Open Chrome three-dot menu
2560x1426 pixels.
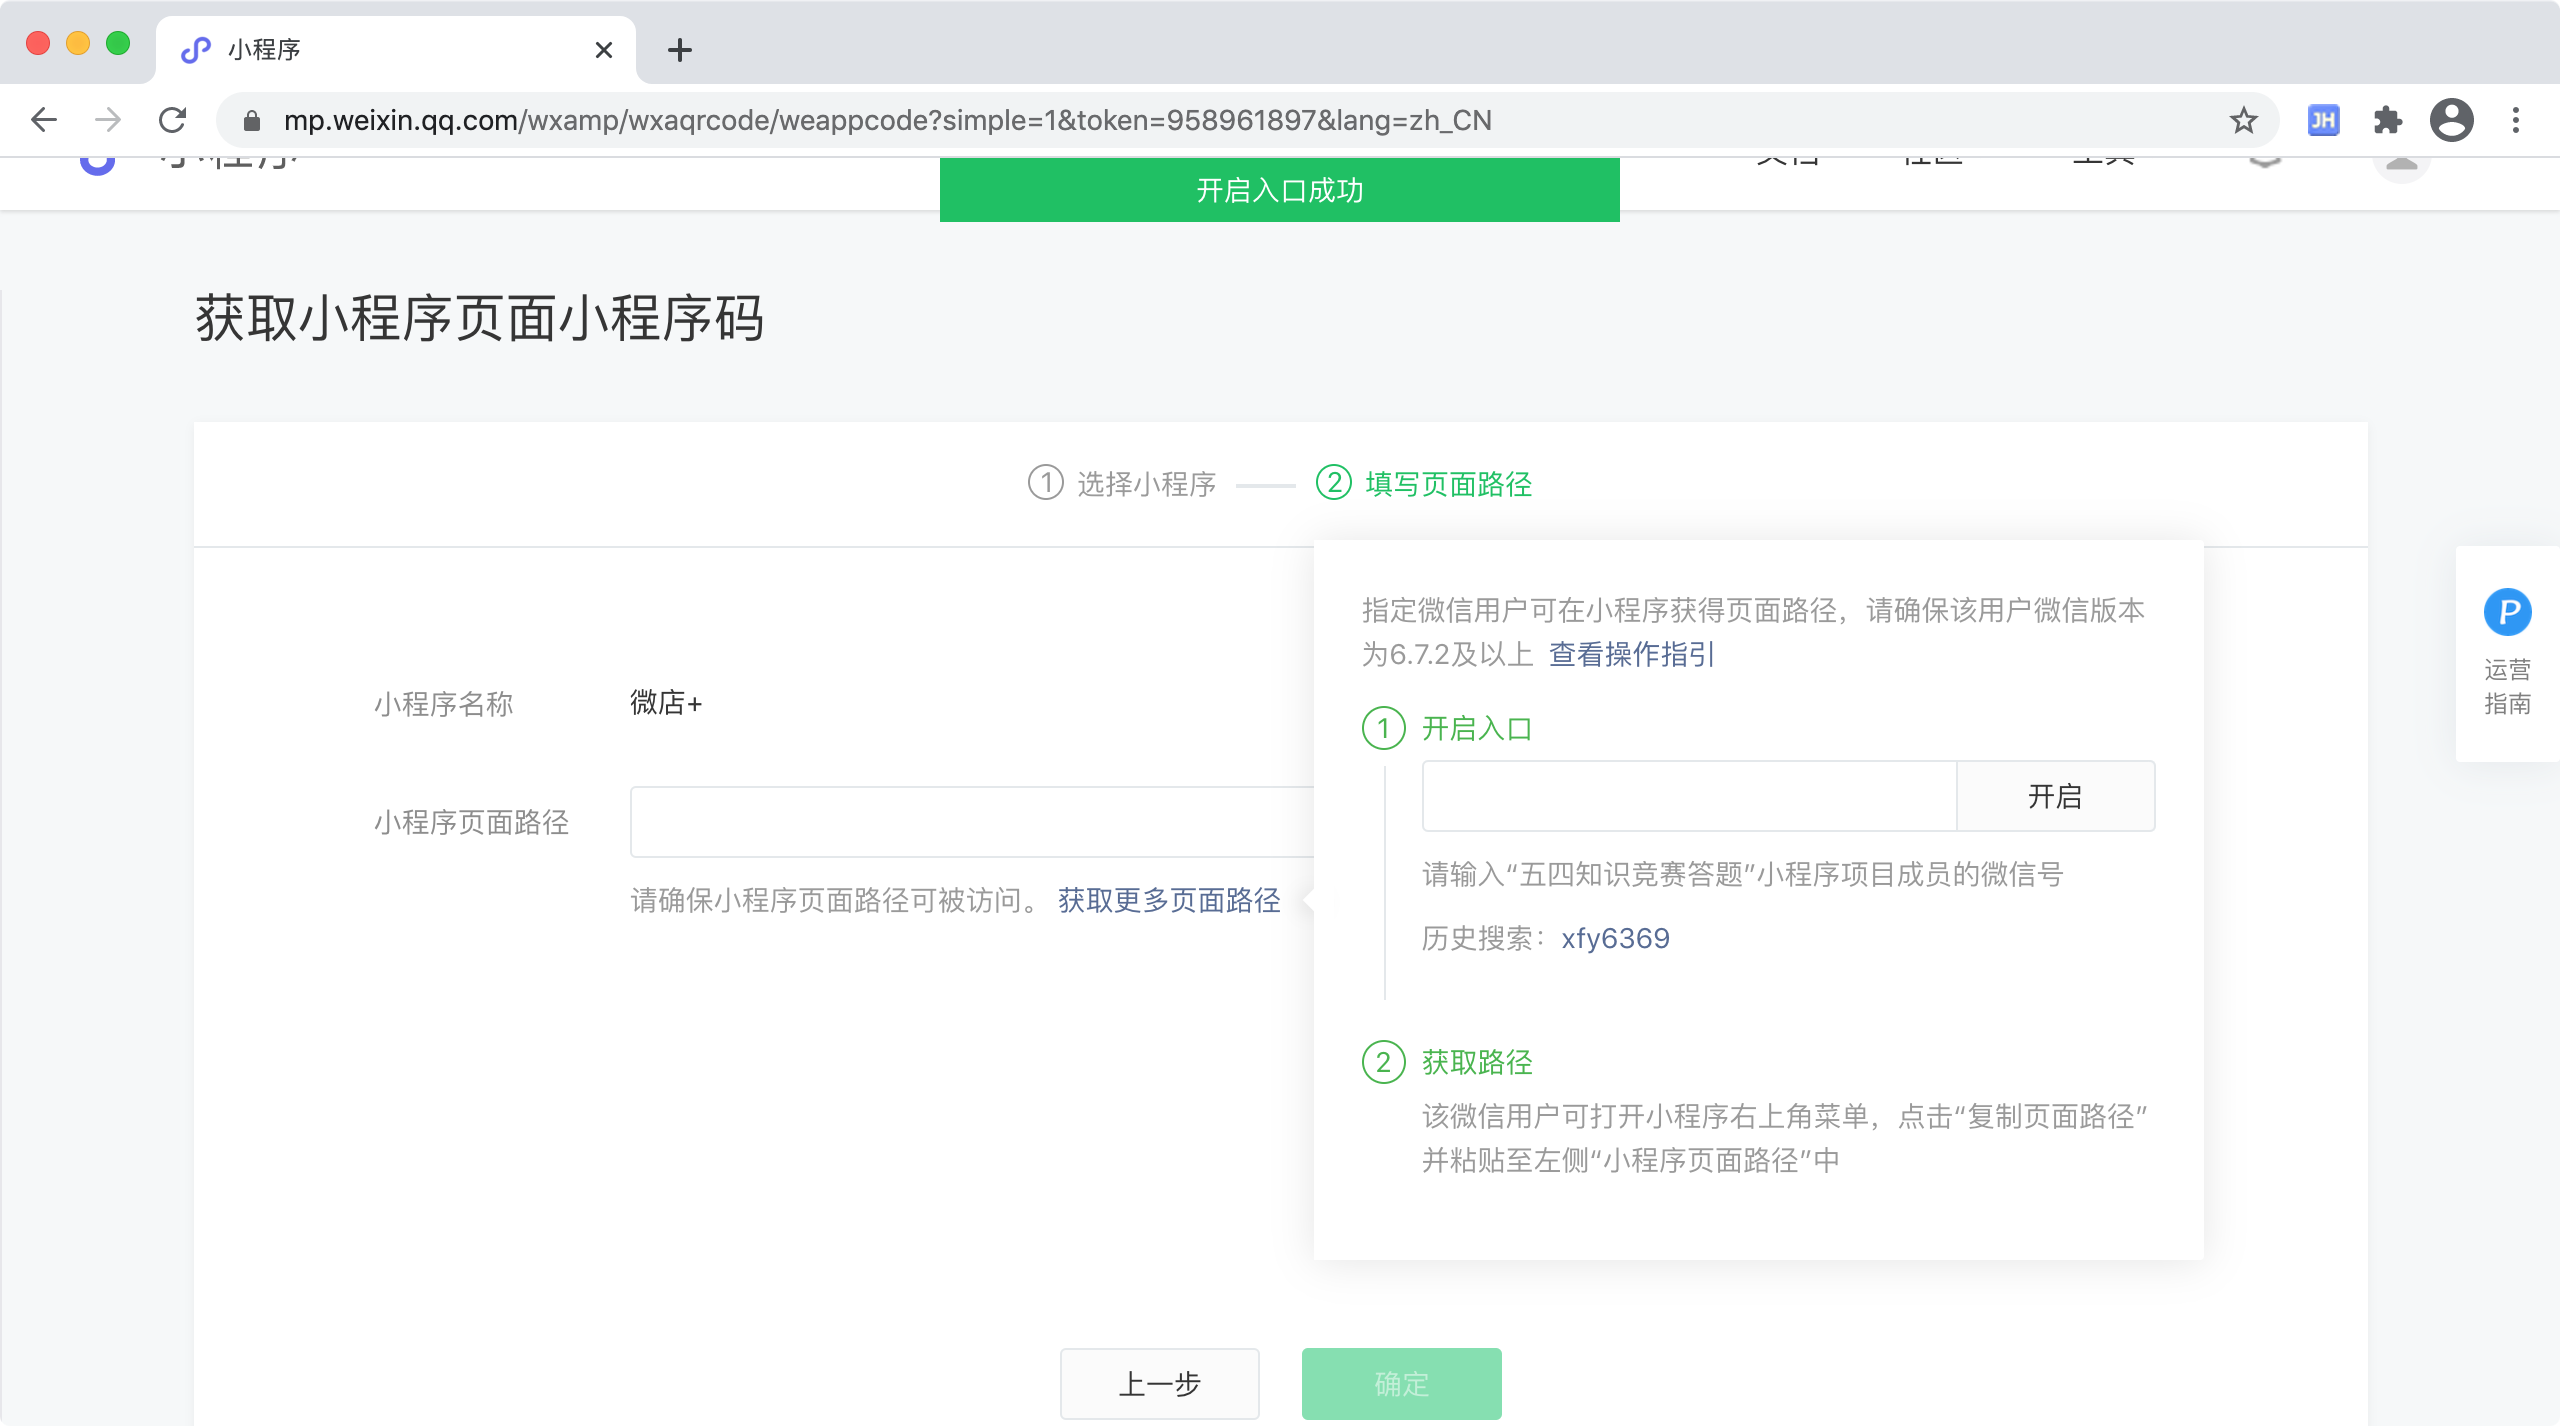[x=2516, y=120]
